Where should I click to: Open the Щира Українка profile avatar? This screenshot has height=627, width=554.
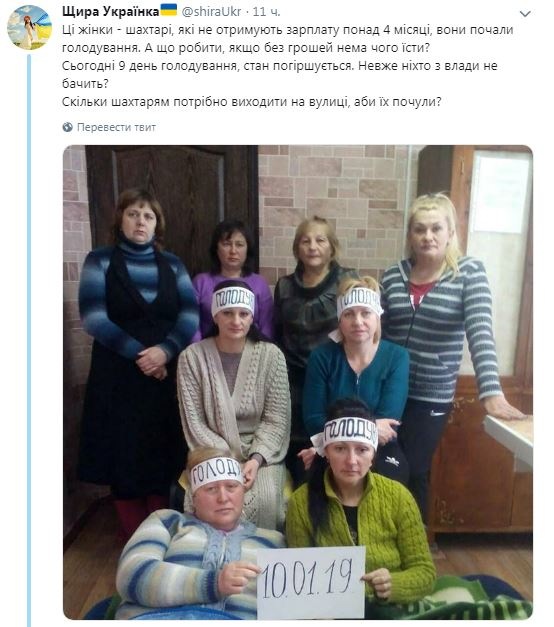(29, 27)
